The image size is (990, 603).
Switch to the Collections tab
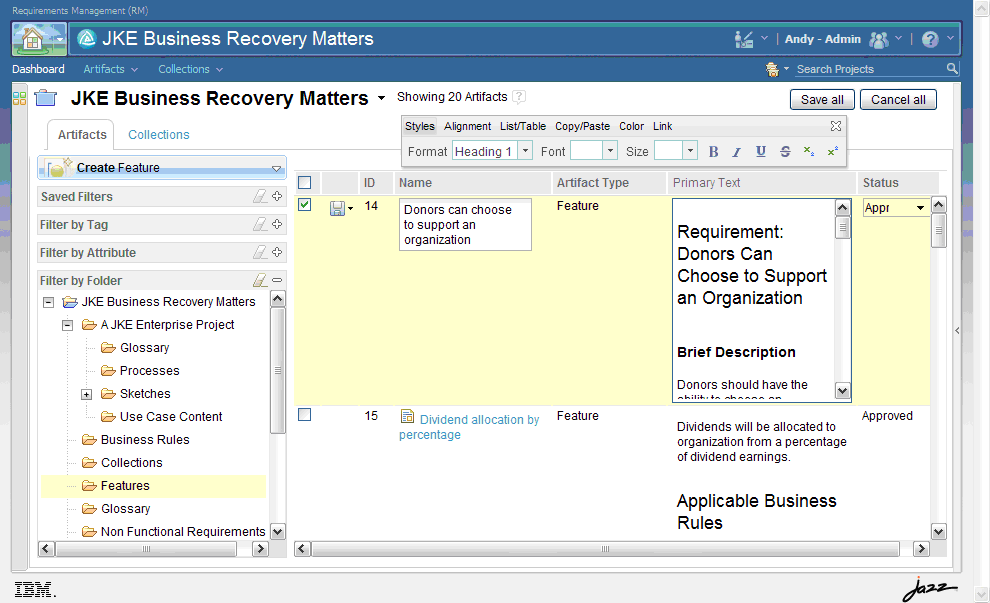pyautogui.click(x=158, y=134)
